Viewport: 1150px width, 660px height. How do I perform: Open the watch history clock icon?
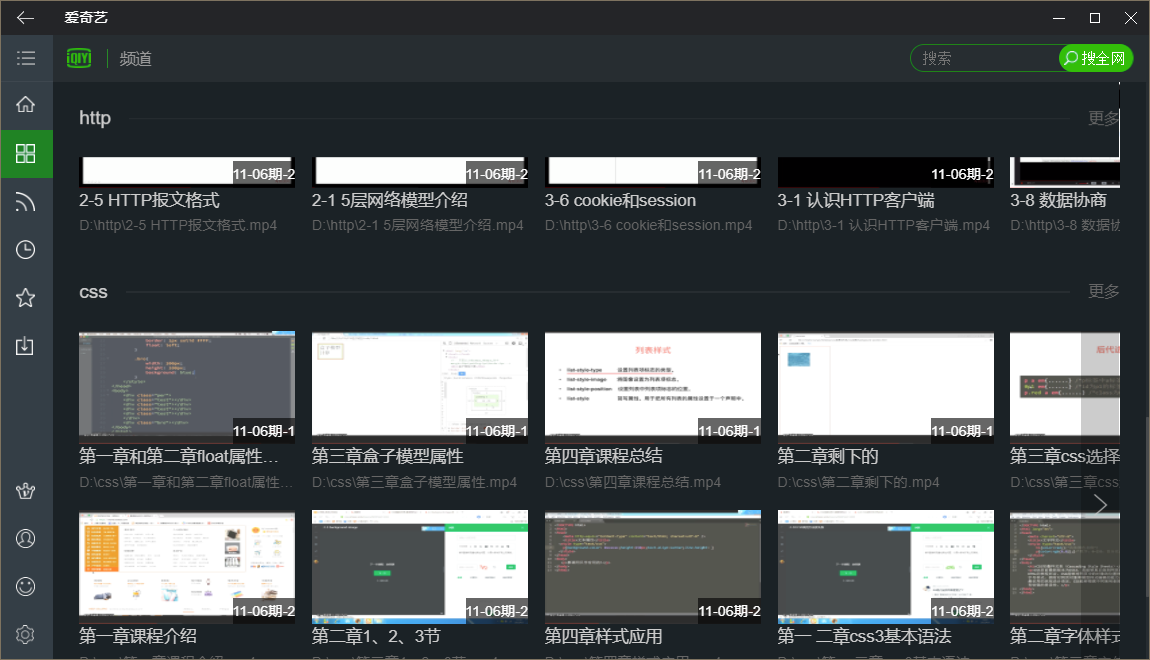click(x=26, y=250)
